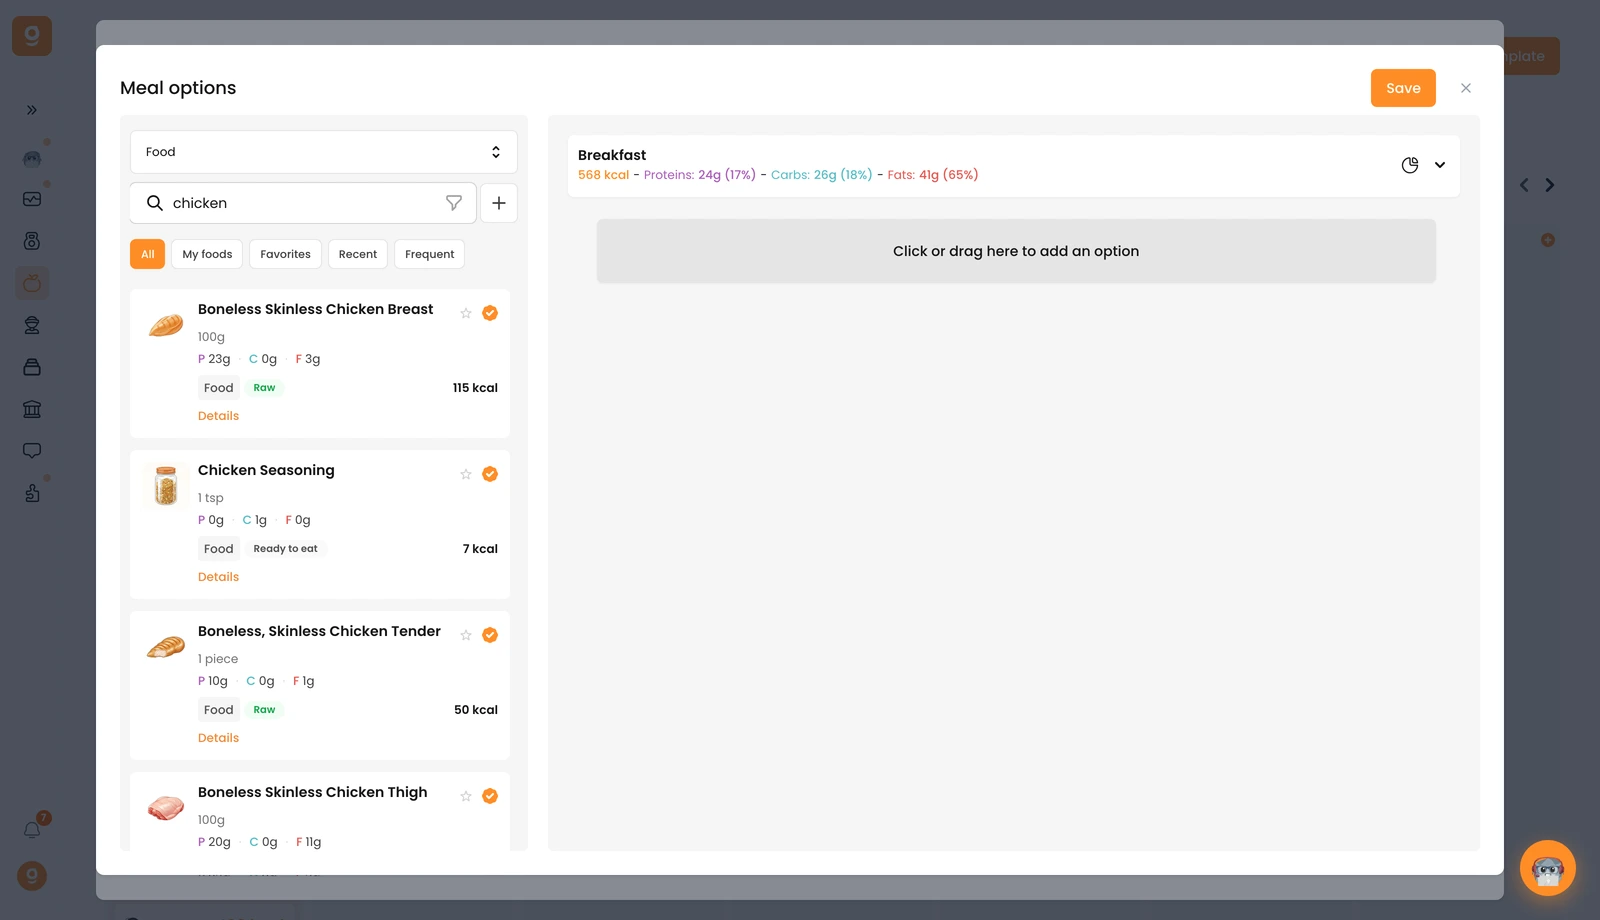Switch to the Favorites tab
Viewport: 1600px width, 920px height.
click(x=285, y=254)
